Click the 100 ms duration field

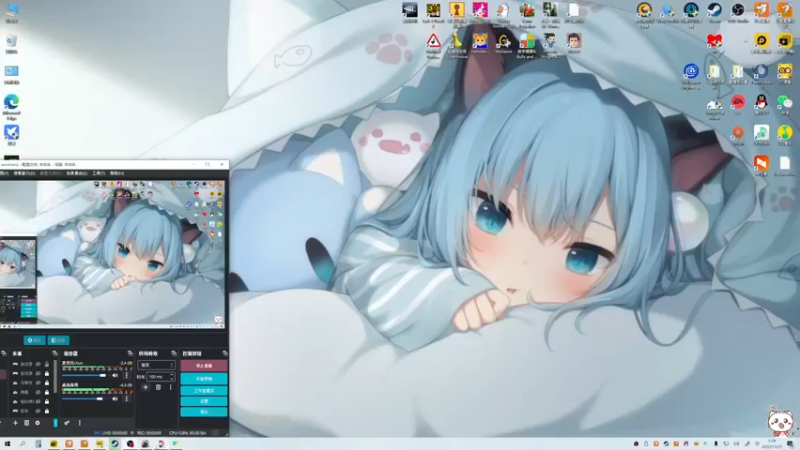click(160, 377)
